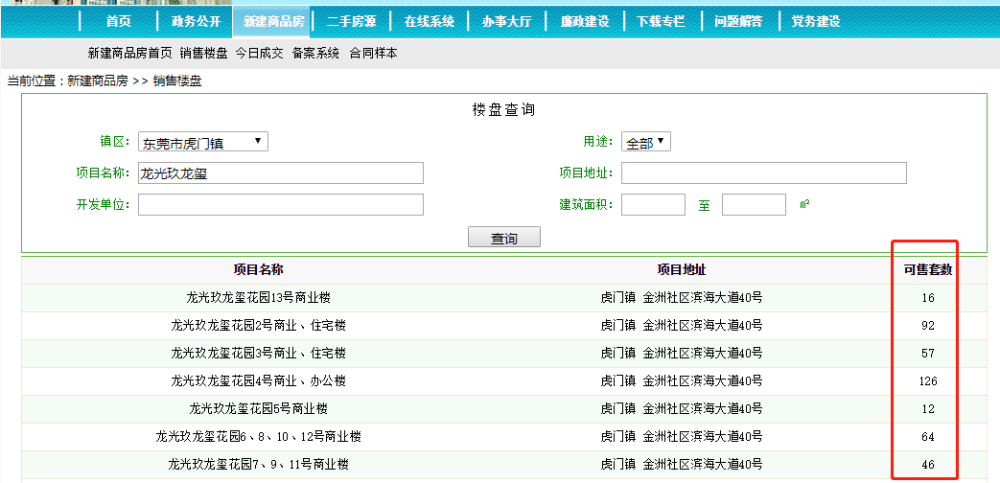Go to 备案系统 submenu link

click(316, 54)
